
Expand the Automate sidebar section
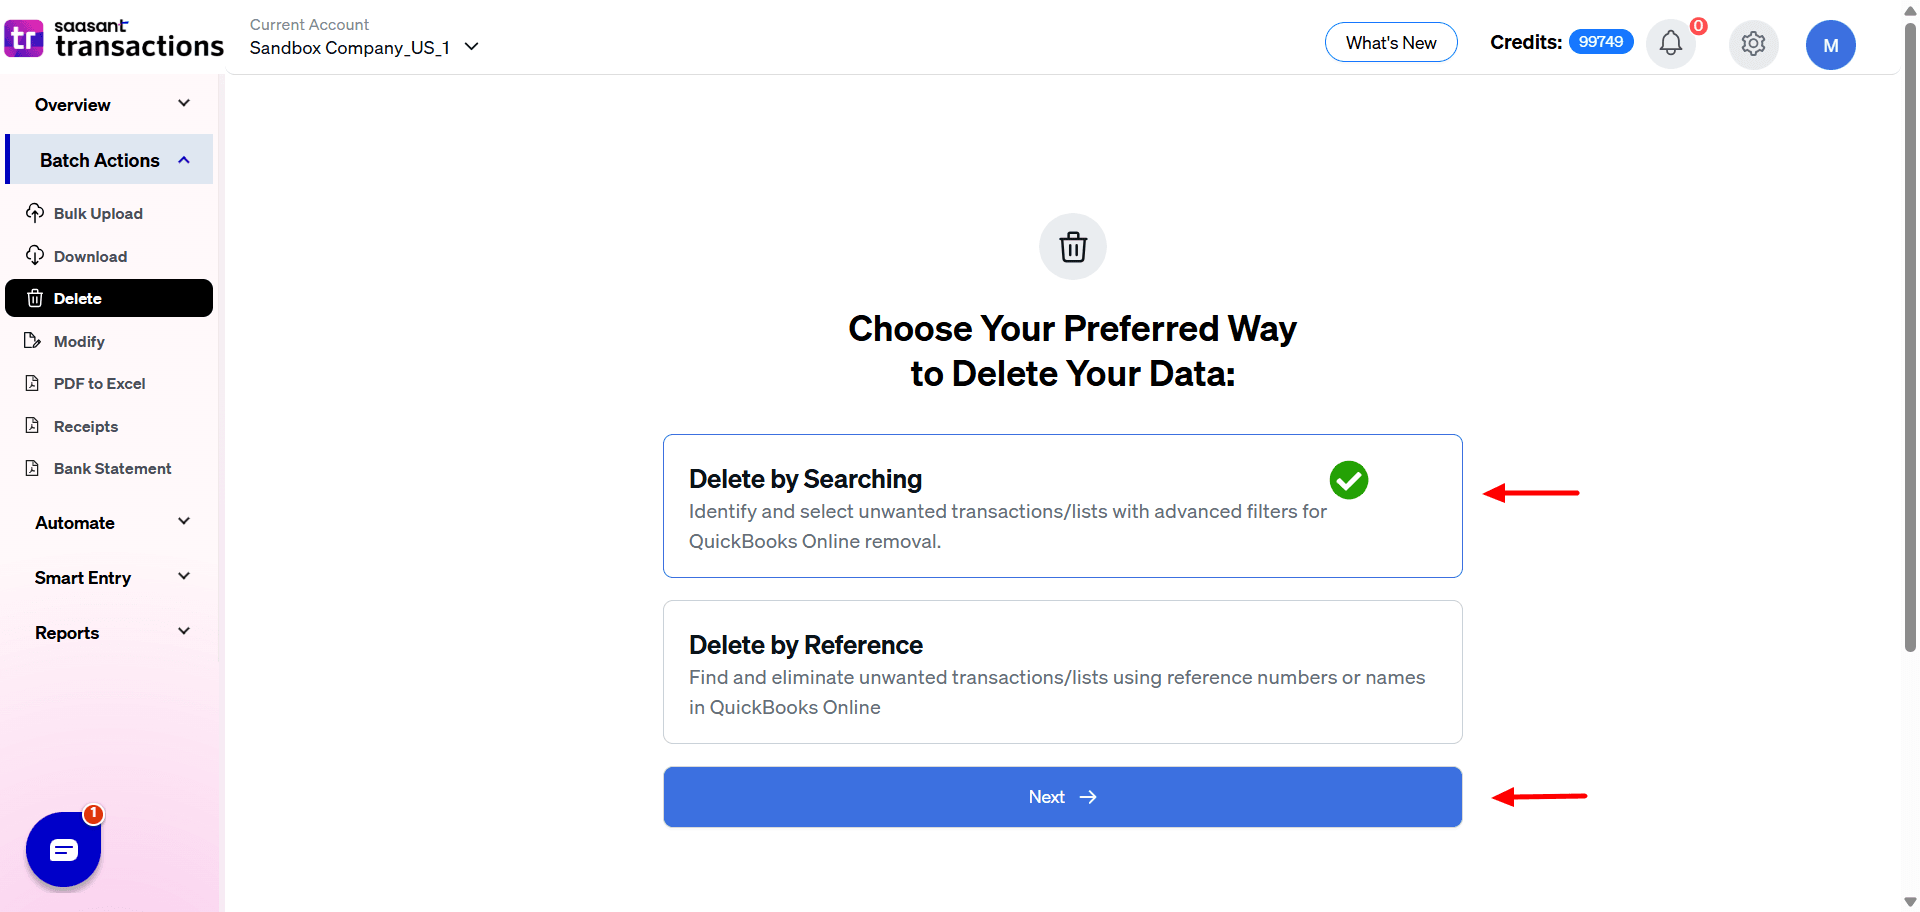point(109,523)
